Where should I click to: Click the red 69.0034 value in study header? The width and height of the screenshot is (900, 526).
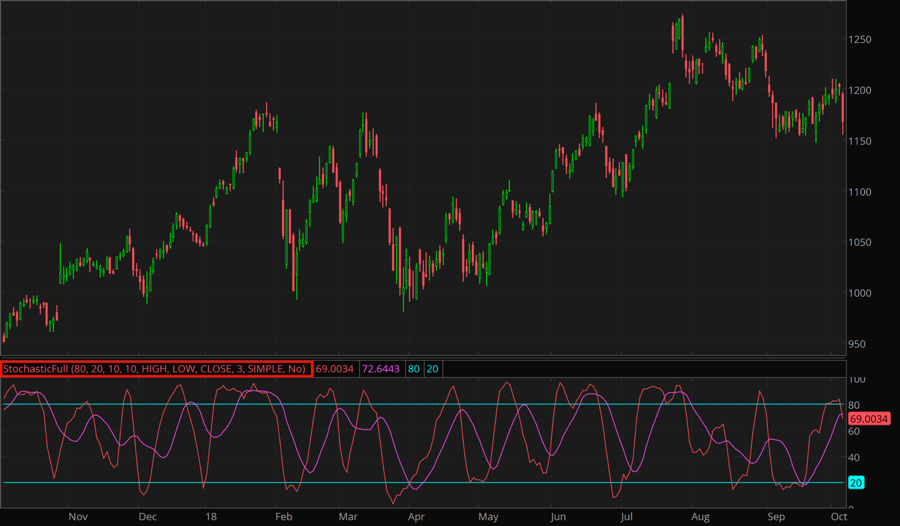(x=336, y=369)
